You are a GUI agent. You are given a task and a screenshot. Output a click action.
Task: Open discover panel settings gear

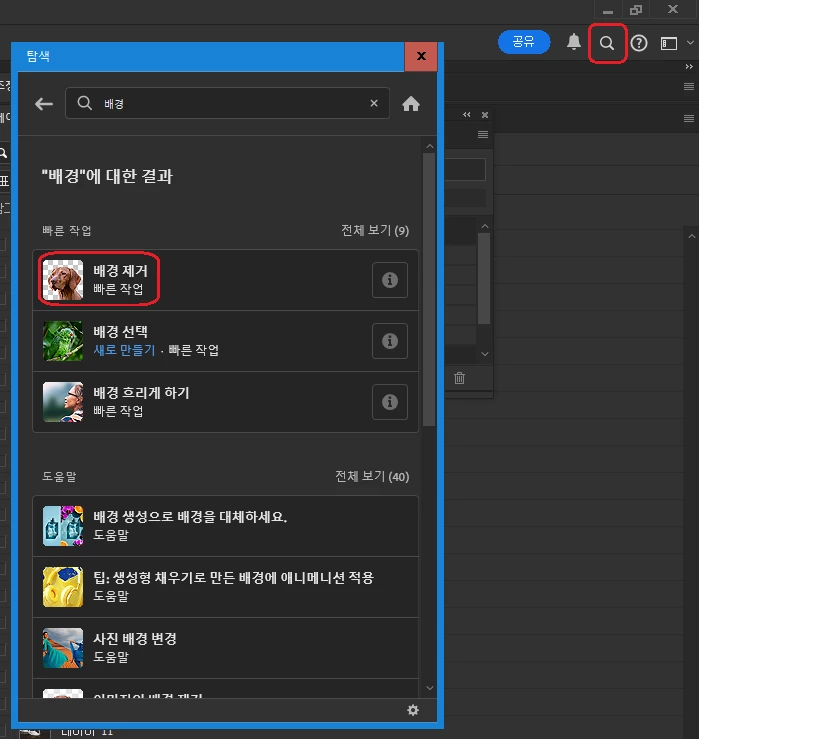(x=413, y=710)
